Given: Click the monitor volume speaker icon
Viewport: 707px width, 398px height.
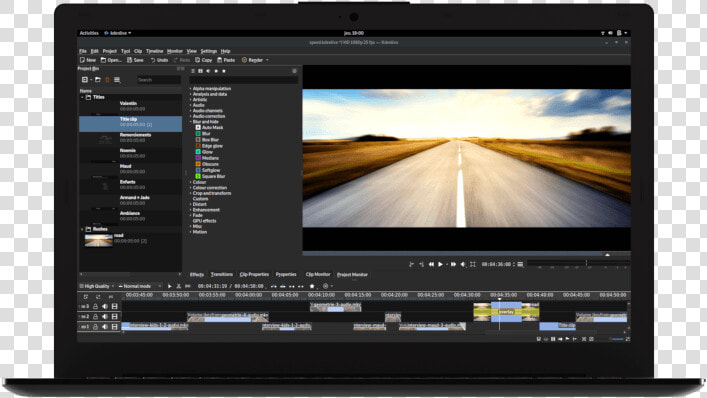Looking at the screenshot, I should [x=463, y=264].
